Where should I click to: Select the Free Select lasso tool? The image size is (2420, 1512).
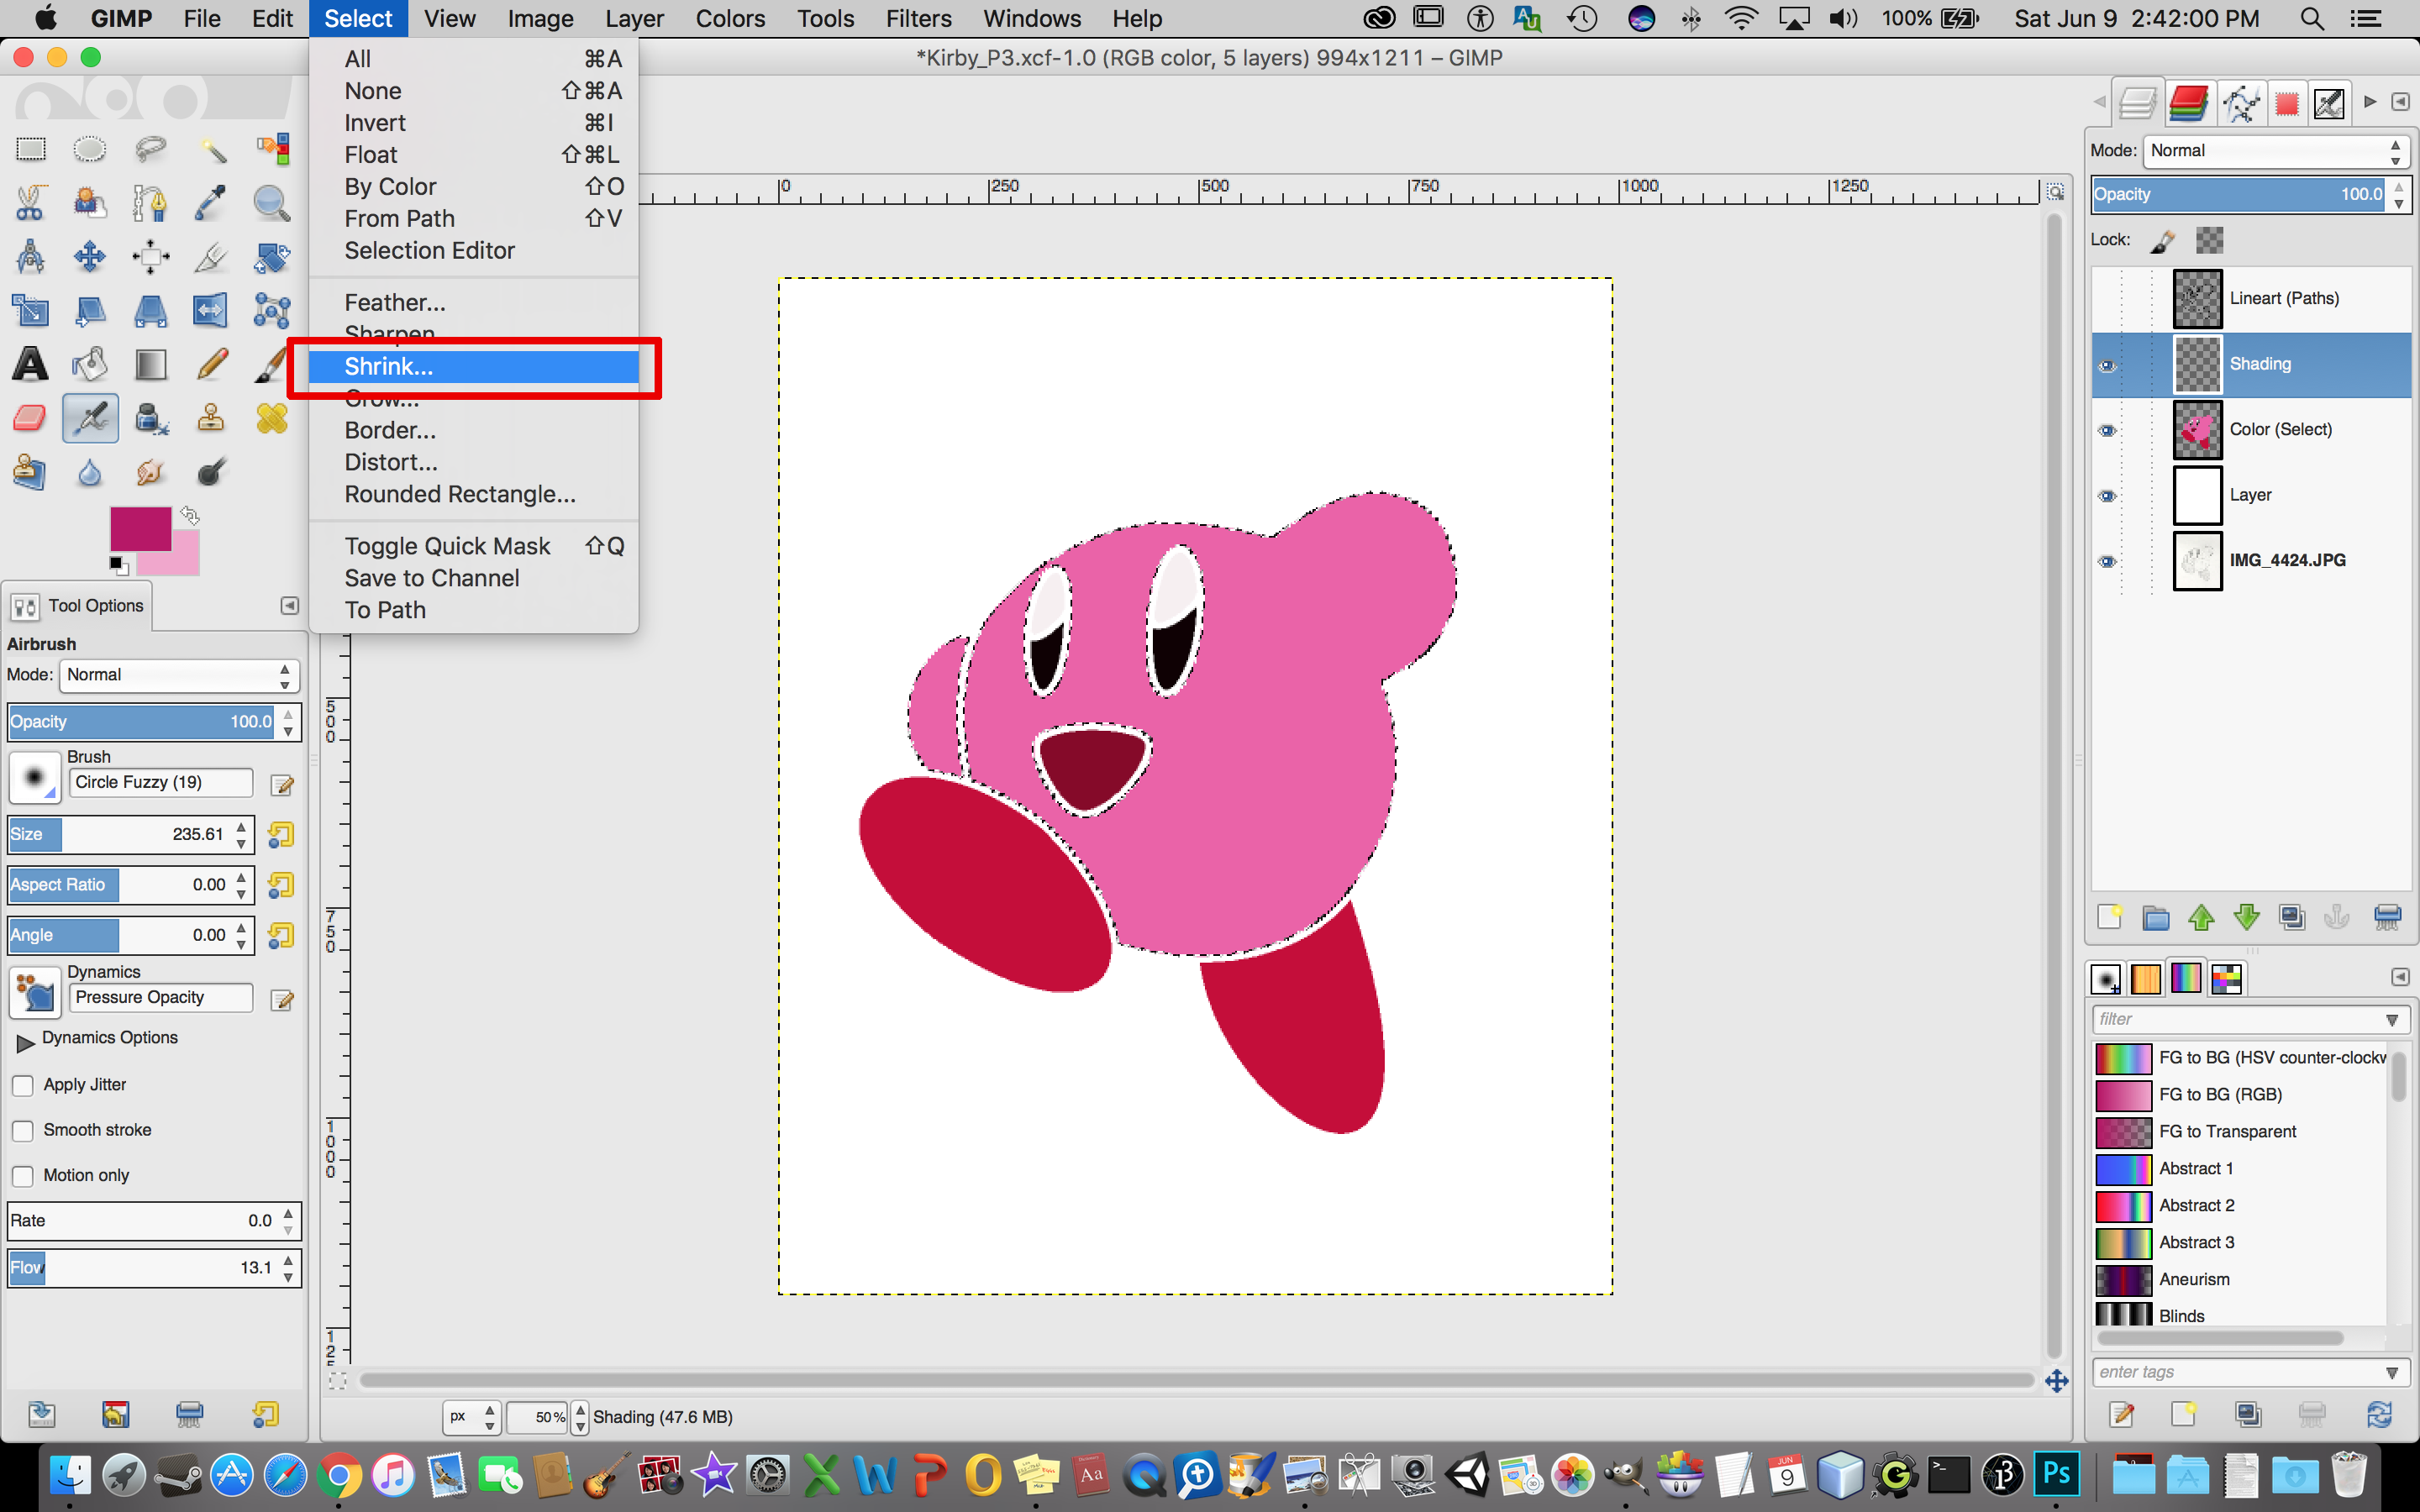150,150
